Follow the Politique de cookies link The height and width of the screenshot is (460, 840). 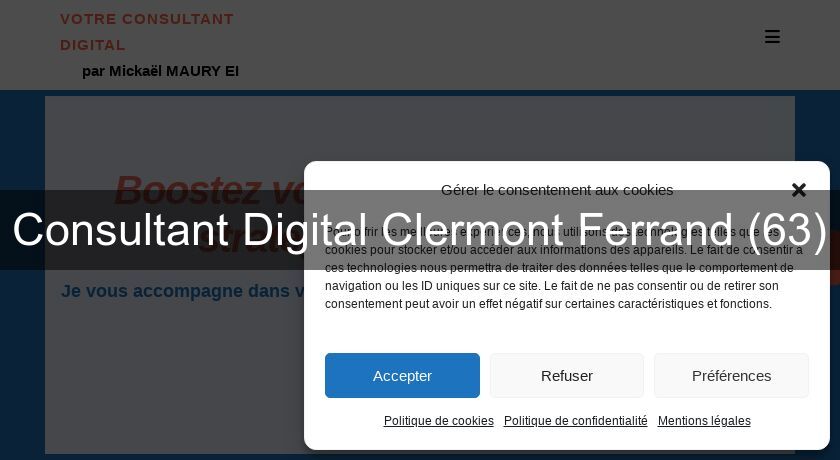pyautogui.click(x=439, y=421)
